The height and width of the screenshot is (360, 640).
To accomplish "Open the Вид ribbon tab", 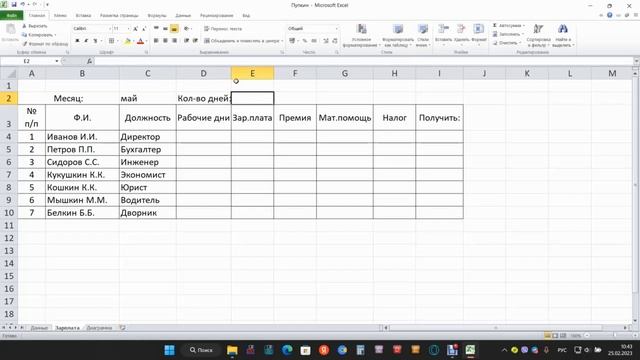I will pyautogui.click(x=246, y=16).
